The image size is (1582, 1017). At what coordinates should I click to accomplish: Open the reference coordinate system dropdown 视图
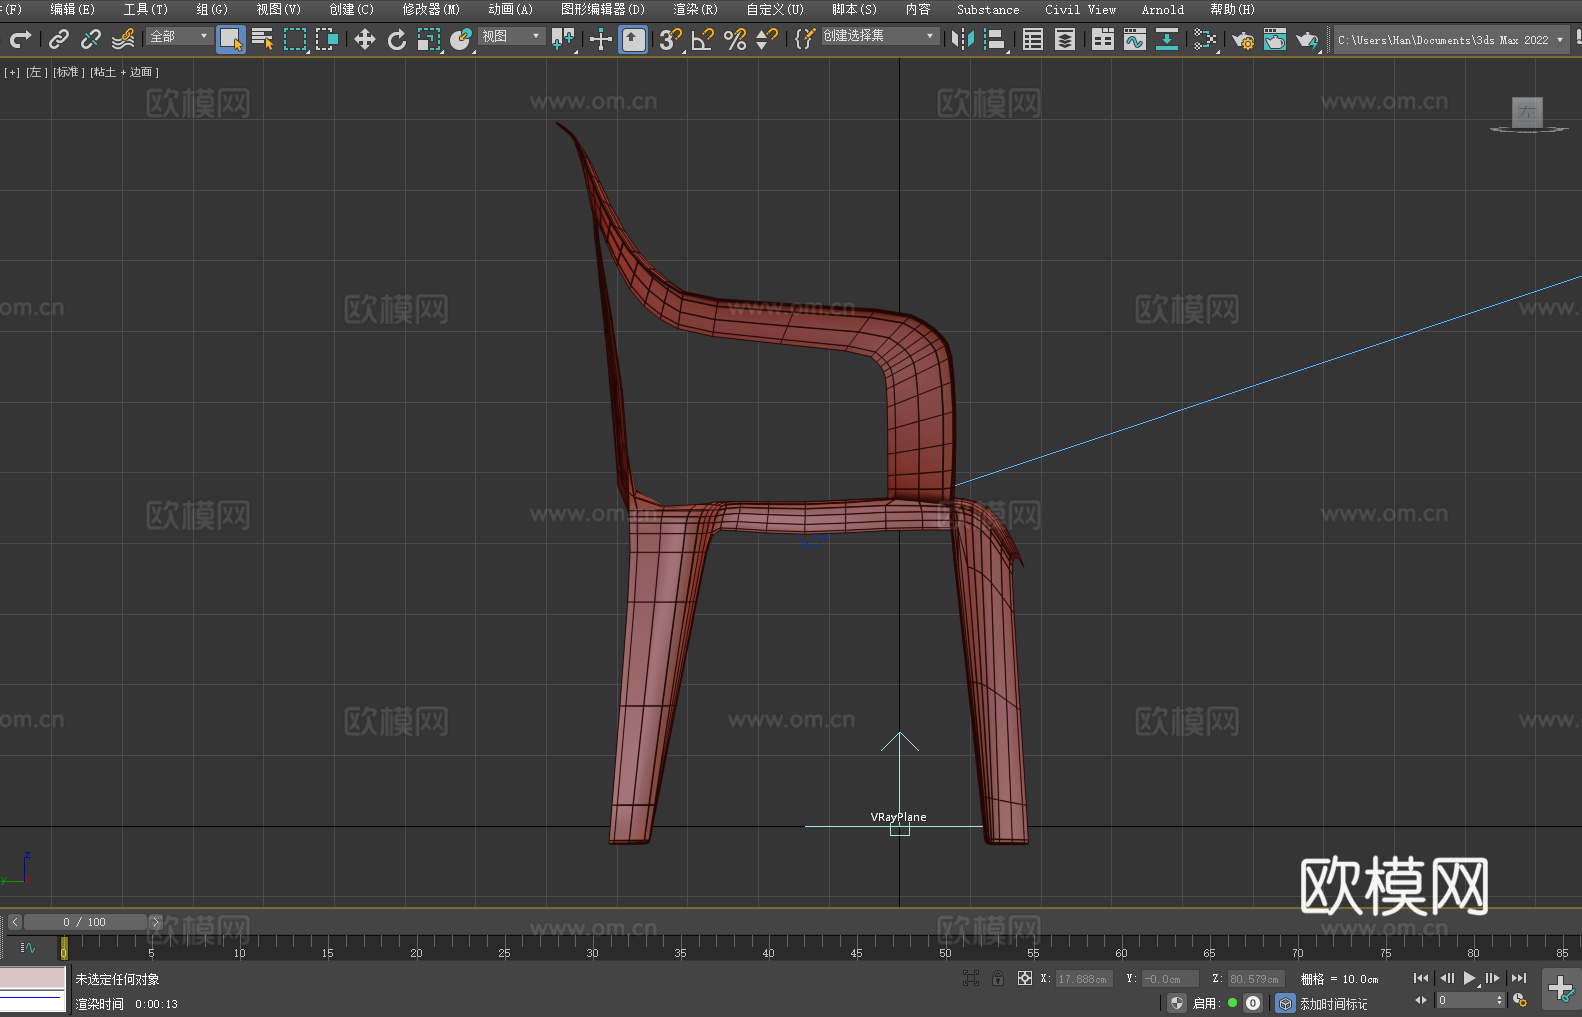tap(511, 36)
